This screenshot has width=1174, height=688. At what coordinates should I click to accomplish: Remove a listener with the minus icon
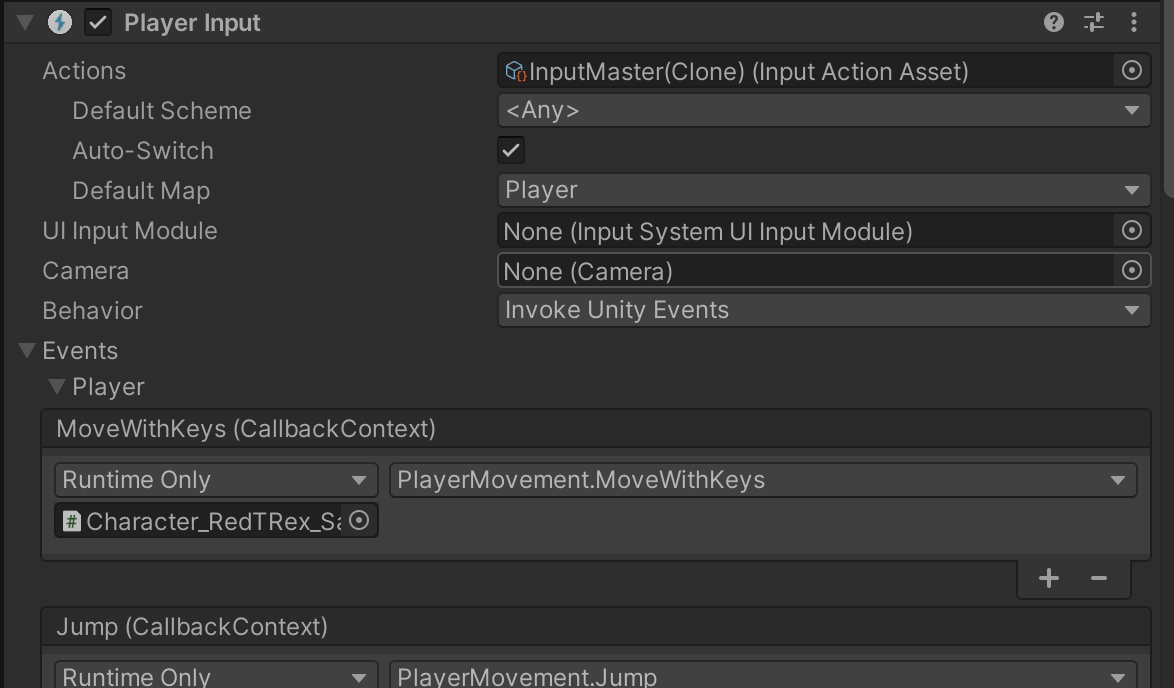(x=1099, y=578)
